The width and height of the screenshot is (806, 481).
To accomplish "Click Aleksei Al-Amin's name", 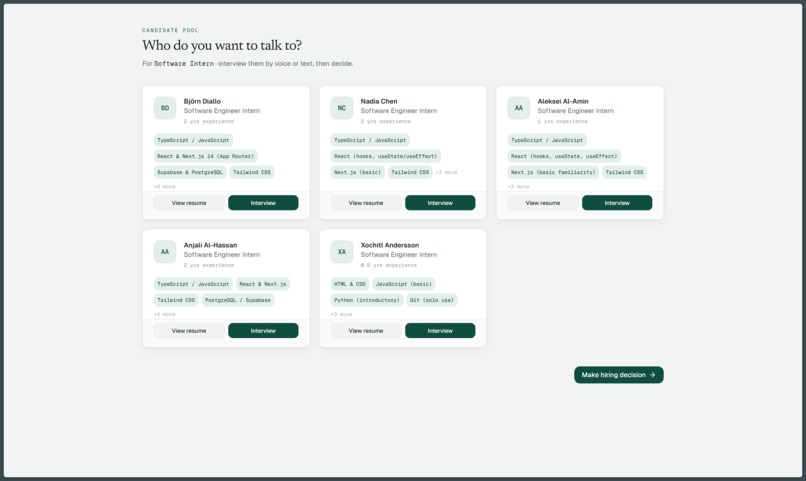I will click(563, 101).
